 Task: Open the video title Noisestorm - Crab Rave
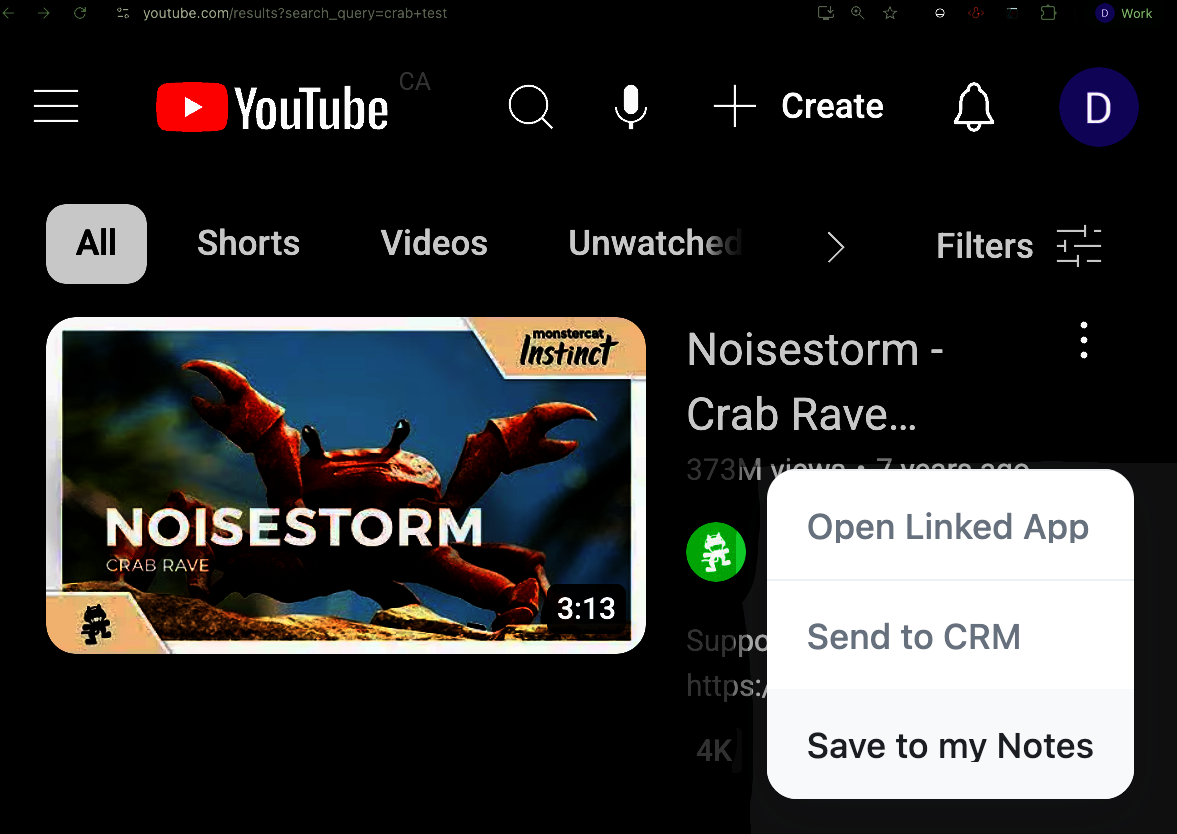click(x=814, y=382)
